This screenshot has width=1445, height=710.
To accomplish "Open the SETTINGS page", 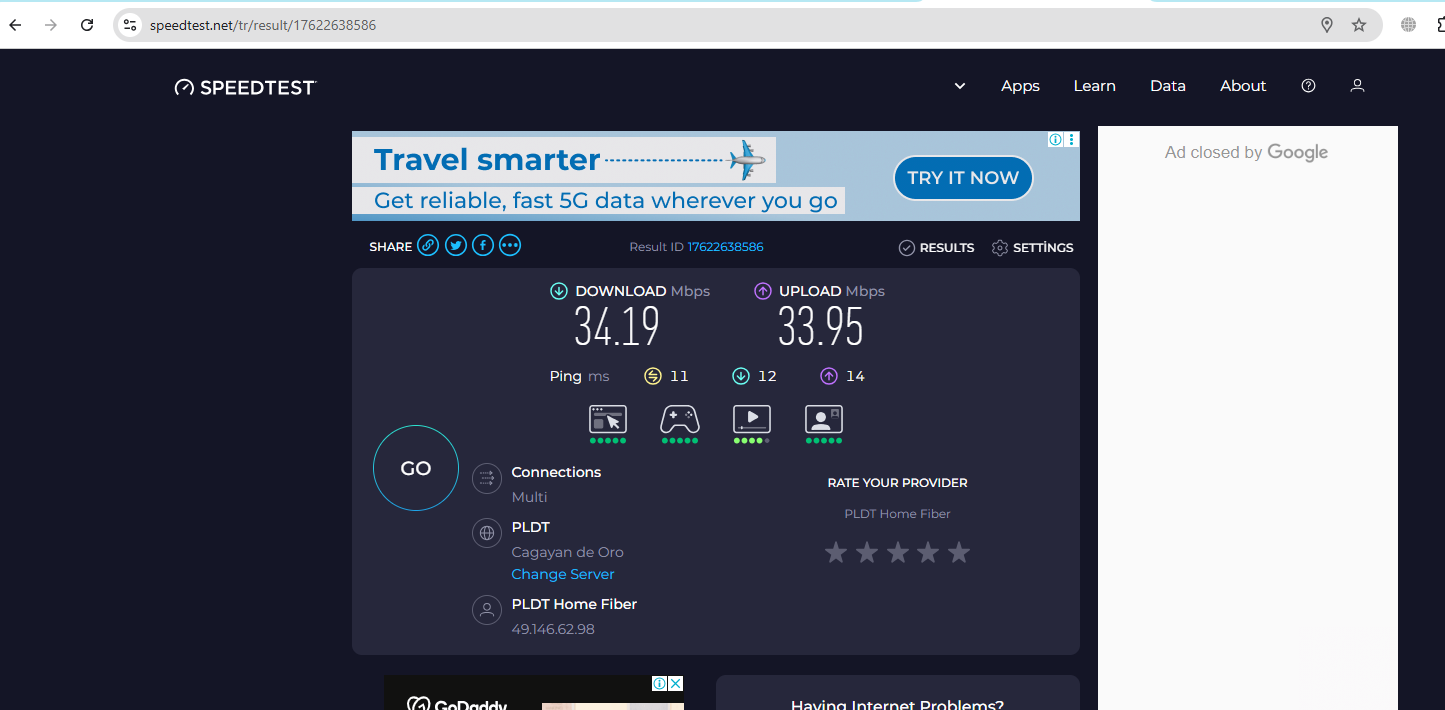I will (x=1032, y=248).
